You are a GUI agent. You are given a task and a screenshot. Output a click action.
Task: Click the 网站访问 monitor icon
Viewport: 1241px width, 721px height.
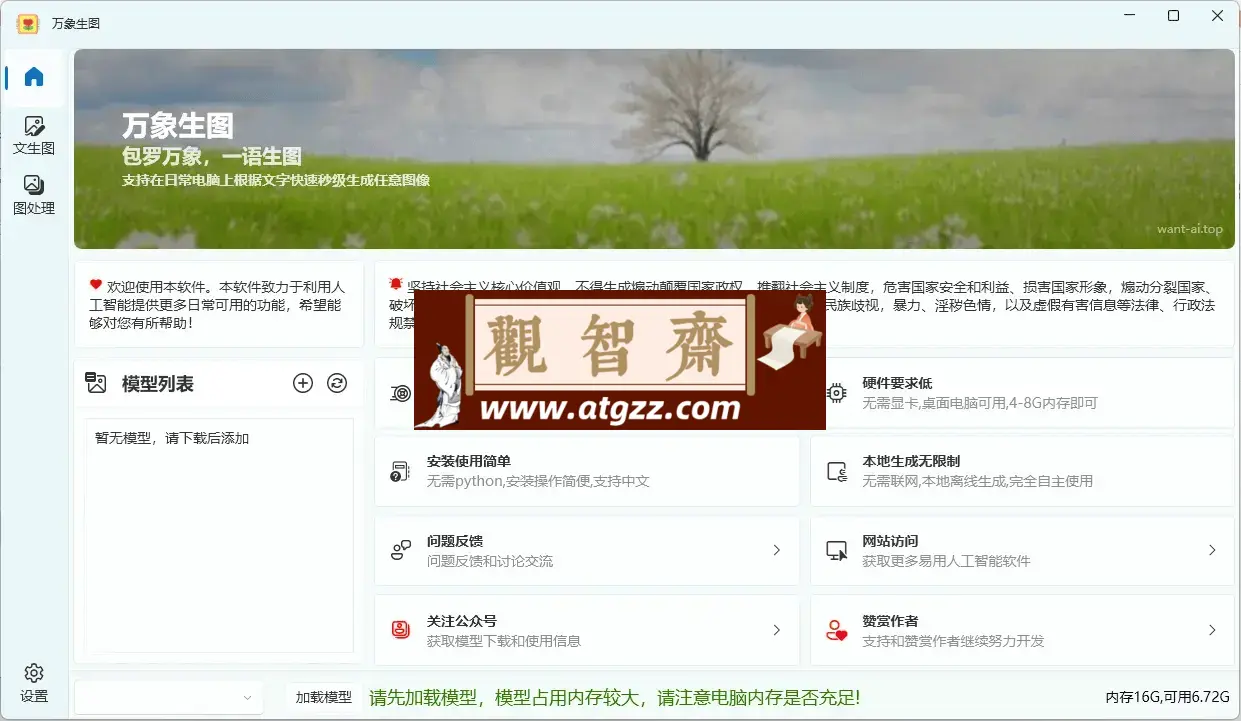point(837,550)
